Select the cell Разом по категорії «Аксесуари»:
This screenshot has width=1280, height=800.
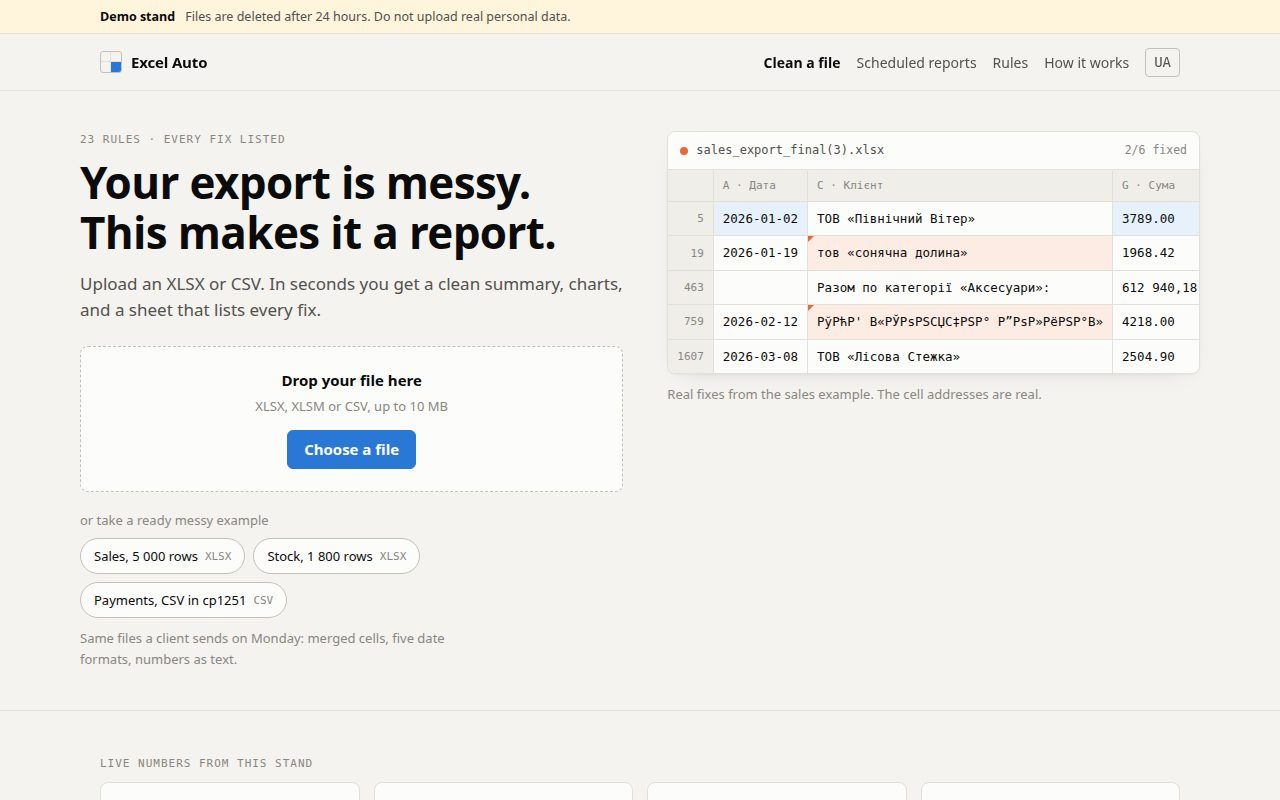[x=960, y=288]
